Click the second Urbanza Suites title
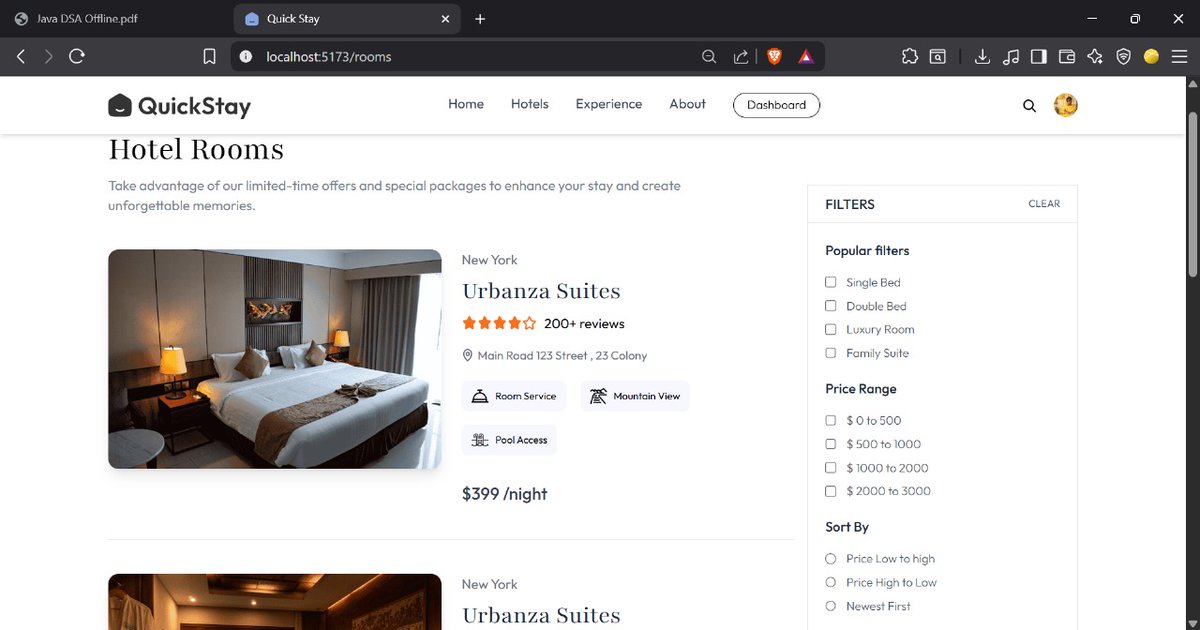1200x630 pixels. click(541, 615)
